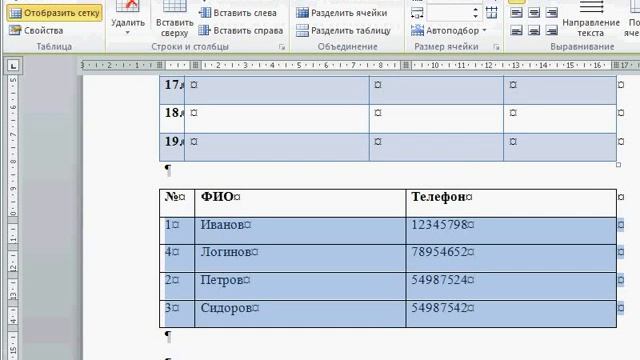Viewport: 640px width, 360px height.
Task: Click phone number 12345798
Action: click(439, 224)
